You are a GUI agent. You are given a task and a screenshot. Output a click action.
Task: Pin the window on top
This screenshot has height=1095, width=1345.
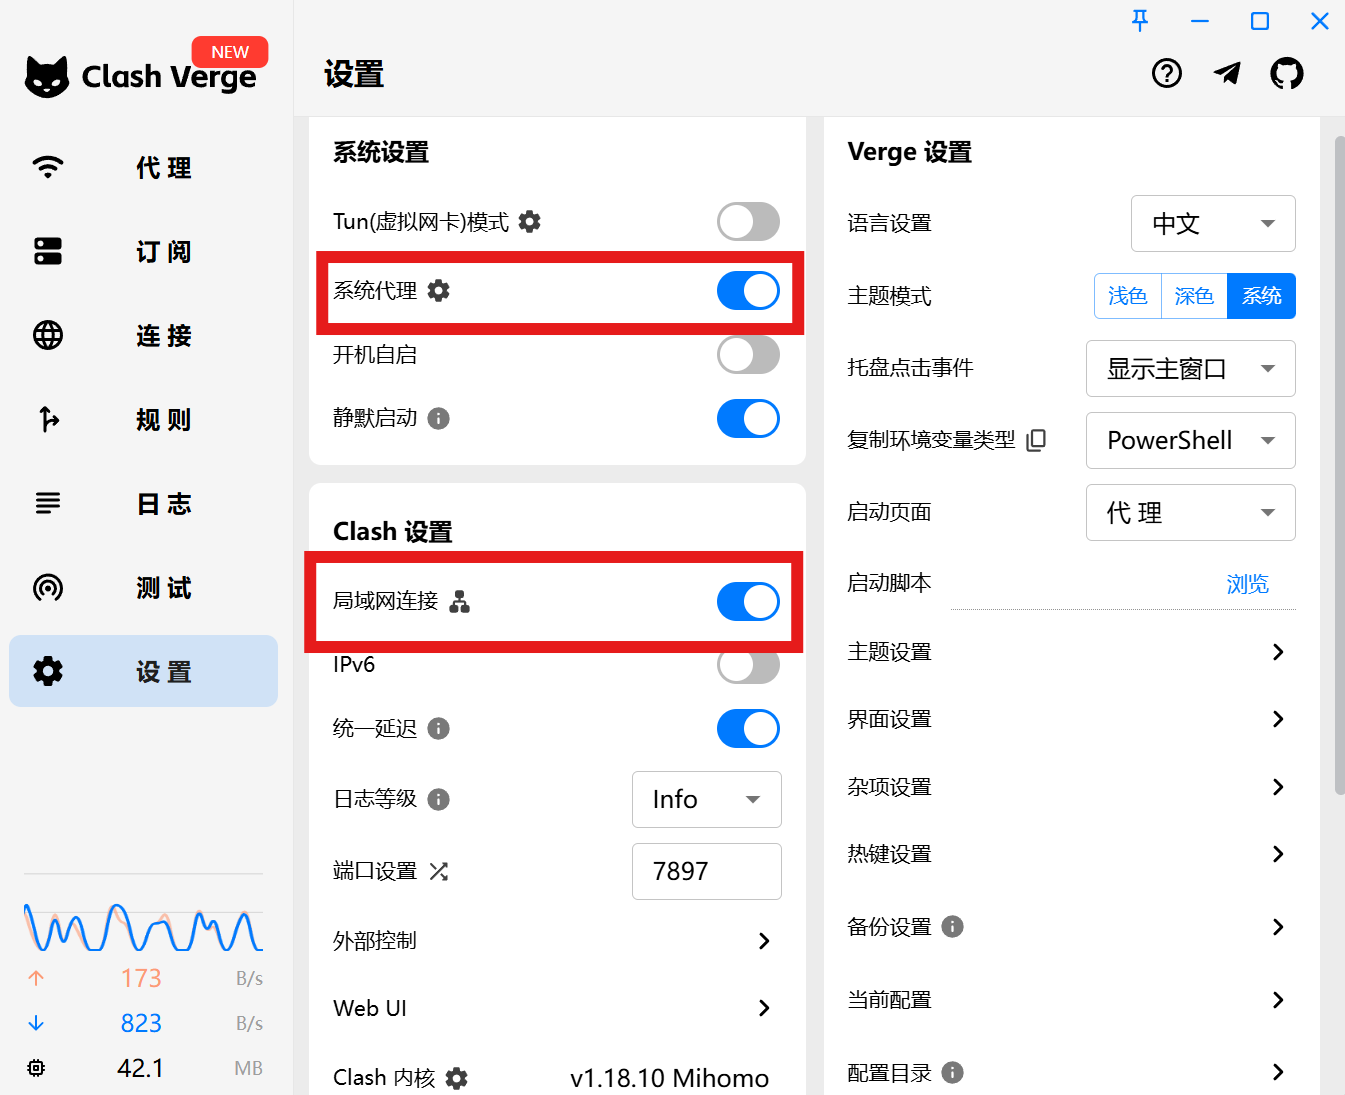[x=1140, y=20]
